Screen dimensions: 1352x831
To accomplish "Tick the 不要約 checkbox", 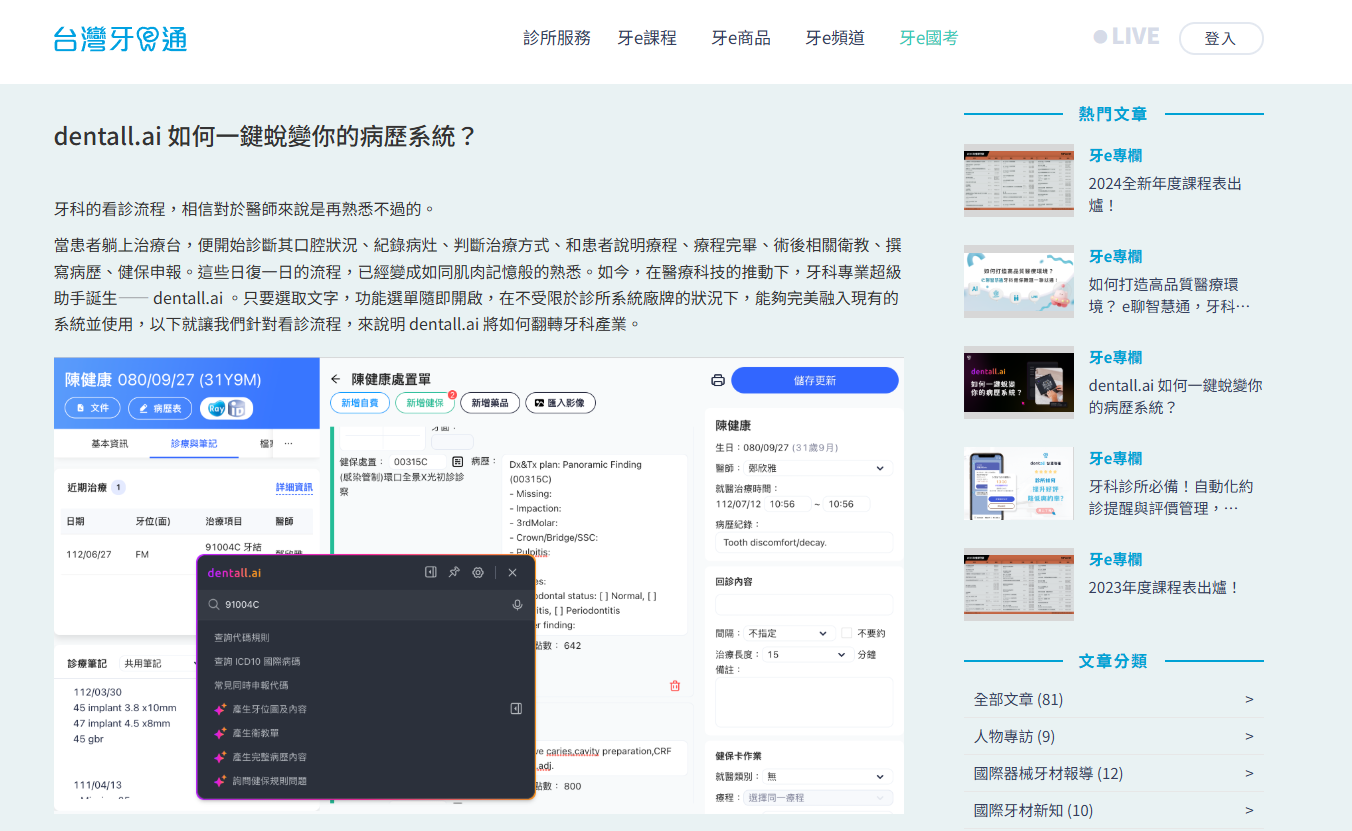I will tap(847, 633).
